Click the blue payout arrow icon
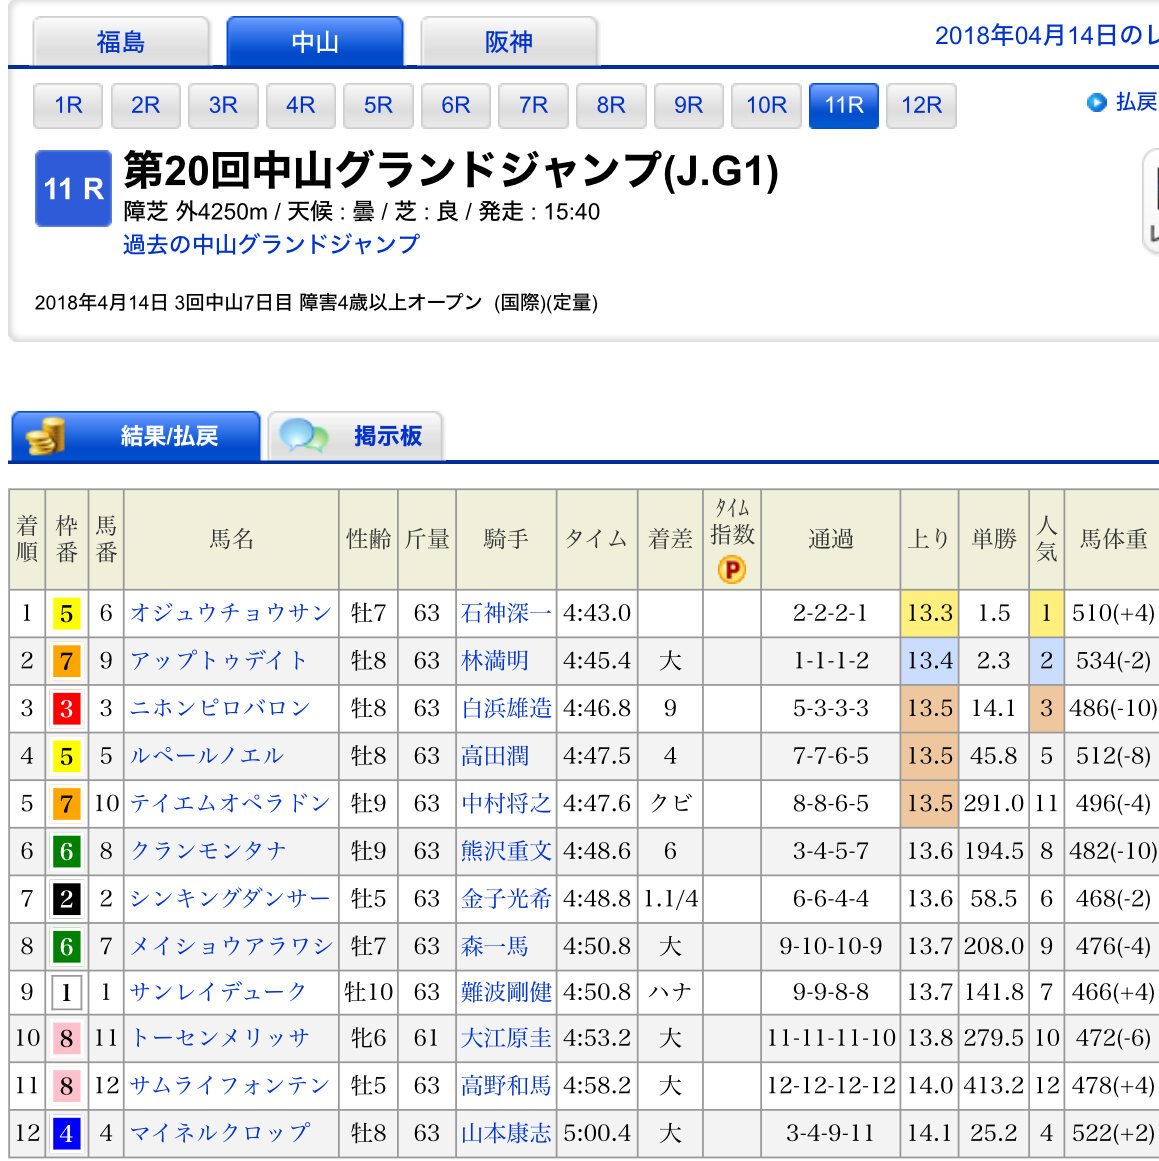 point(1096,102)
